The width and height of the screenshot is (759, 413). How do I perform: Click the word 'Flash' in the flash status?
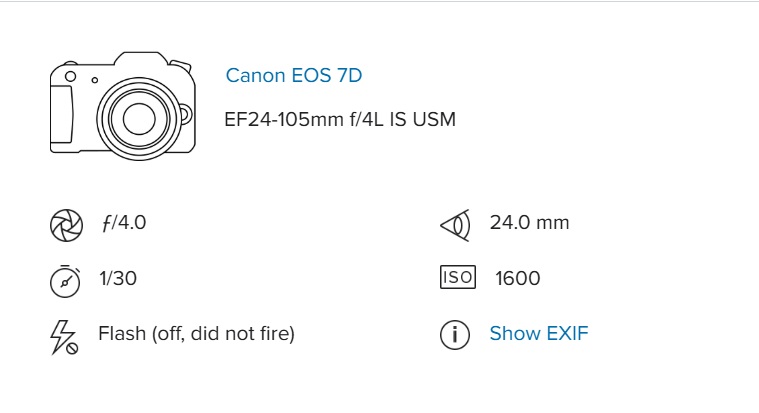(120, 334)
